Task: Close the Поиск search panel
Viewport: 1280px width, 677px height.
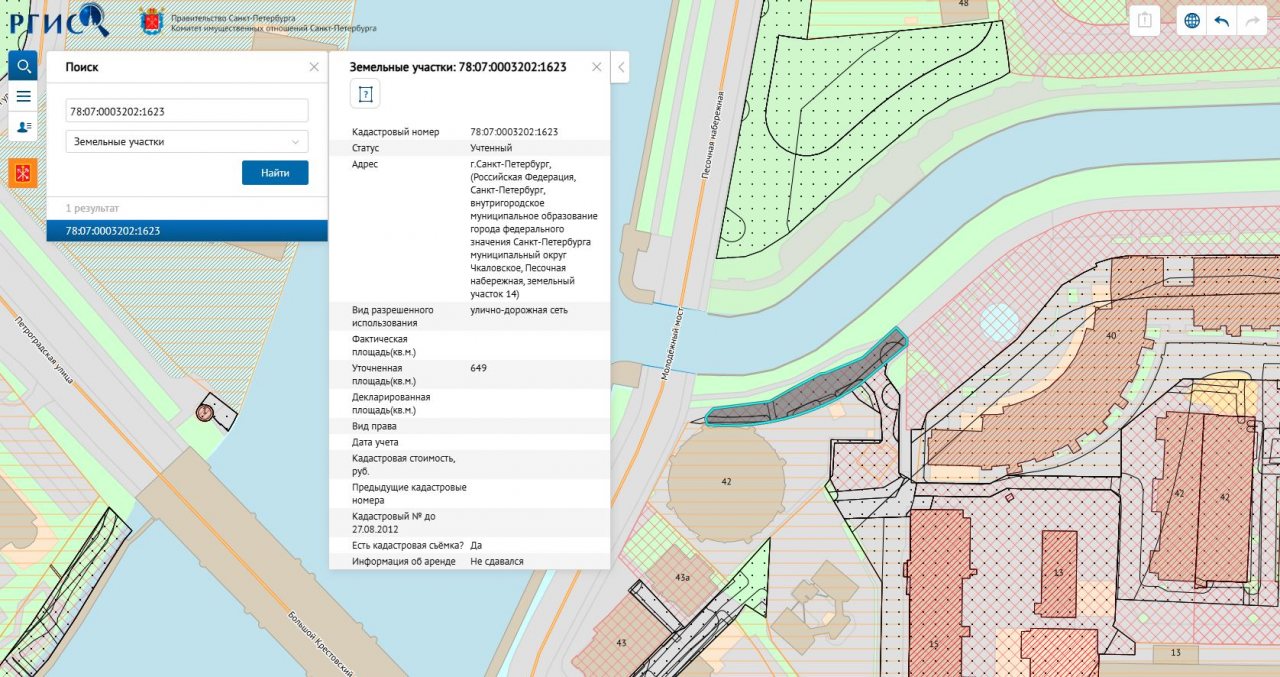Action: (314, 67)
